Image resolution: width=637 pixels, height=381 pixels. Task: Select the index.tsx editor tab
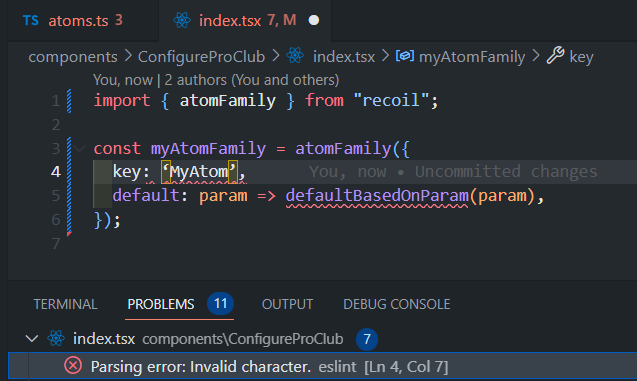point(245,20)
